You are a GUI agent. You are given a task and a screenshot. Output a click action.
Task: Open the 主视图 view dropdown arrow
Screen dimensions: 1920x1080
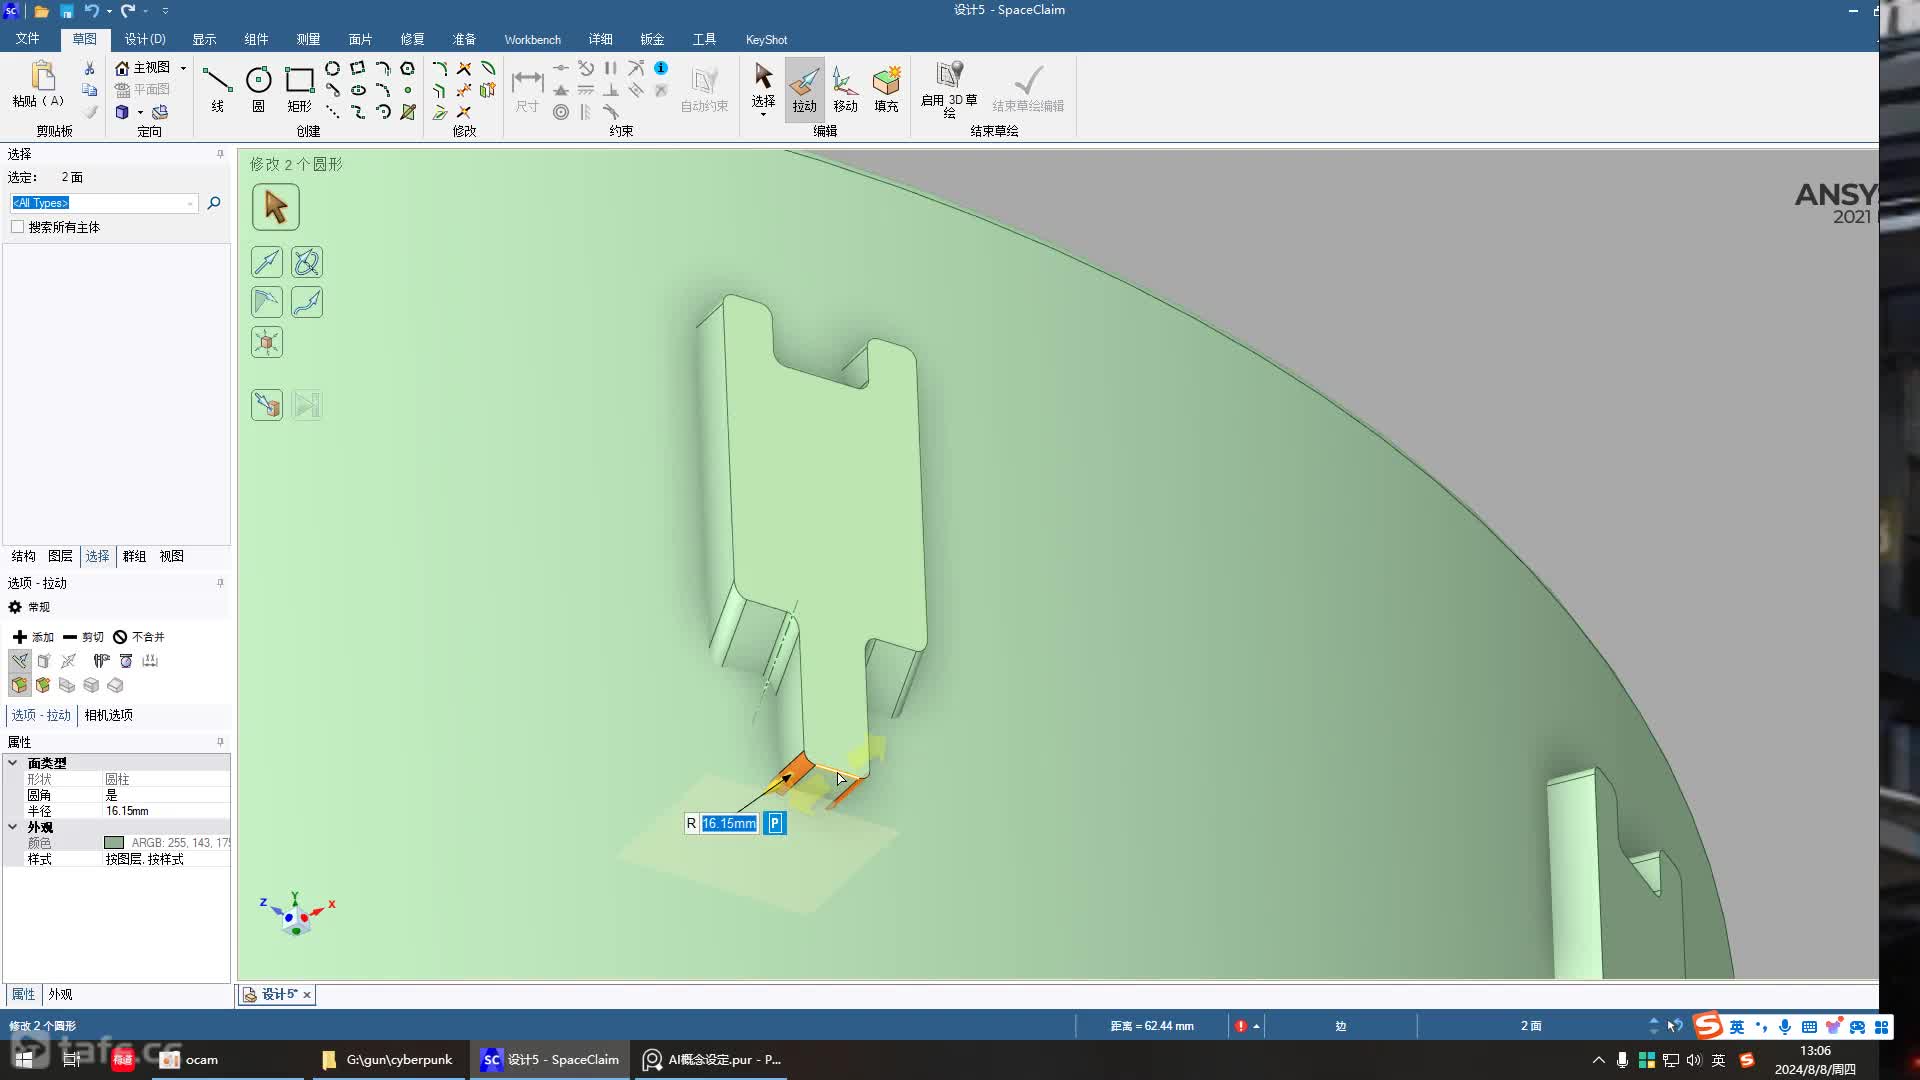coord(183,68)
